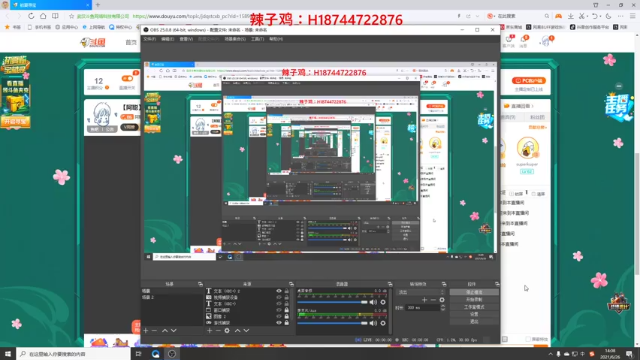
Task: Open the browser downloads icon
Action: point(571,16)
